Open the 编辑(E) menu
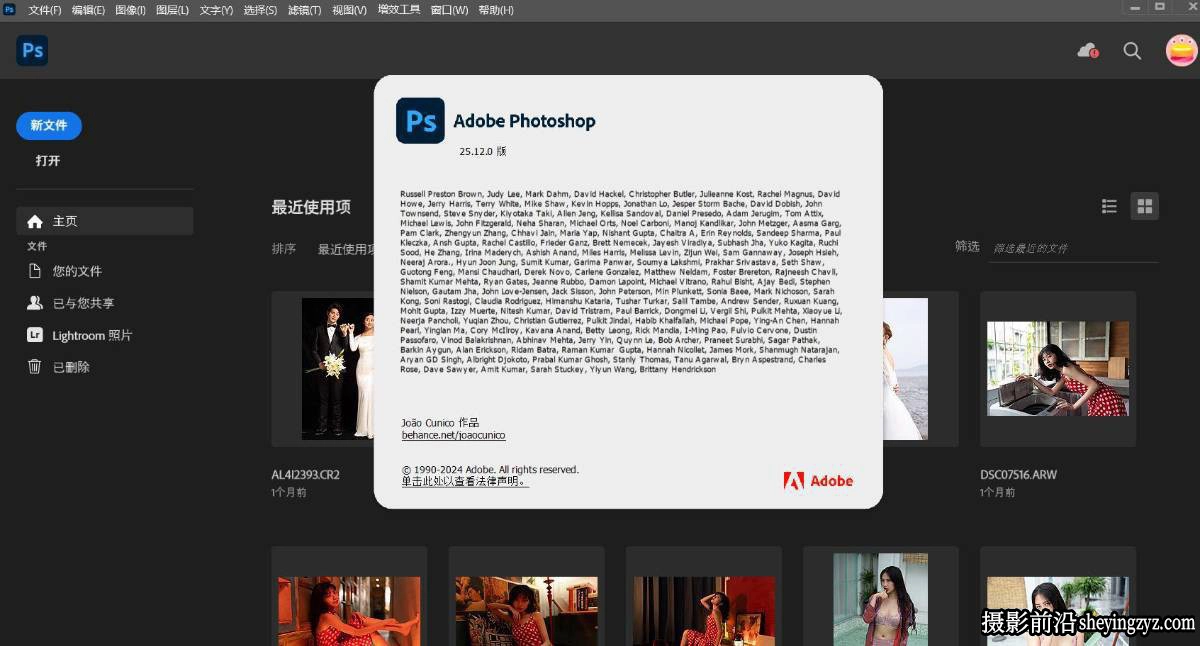 [x=88, y=10]
